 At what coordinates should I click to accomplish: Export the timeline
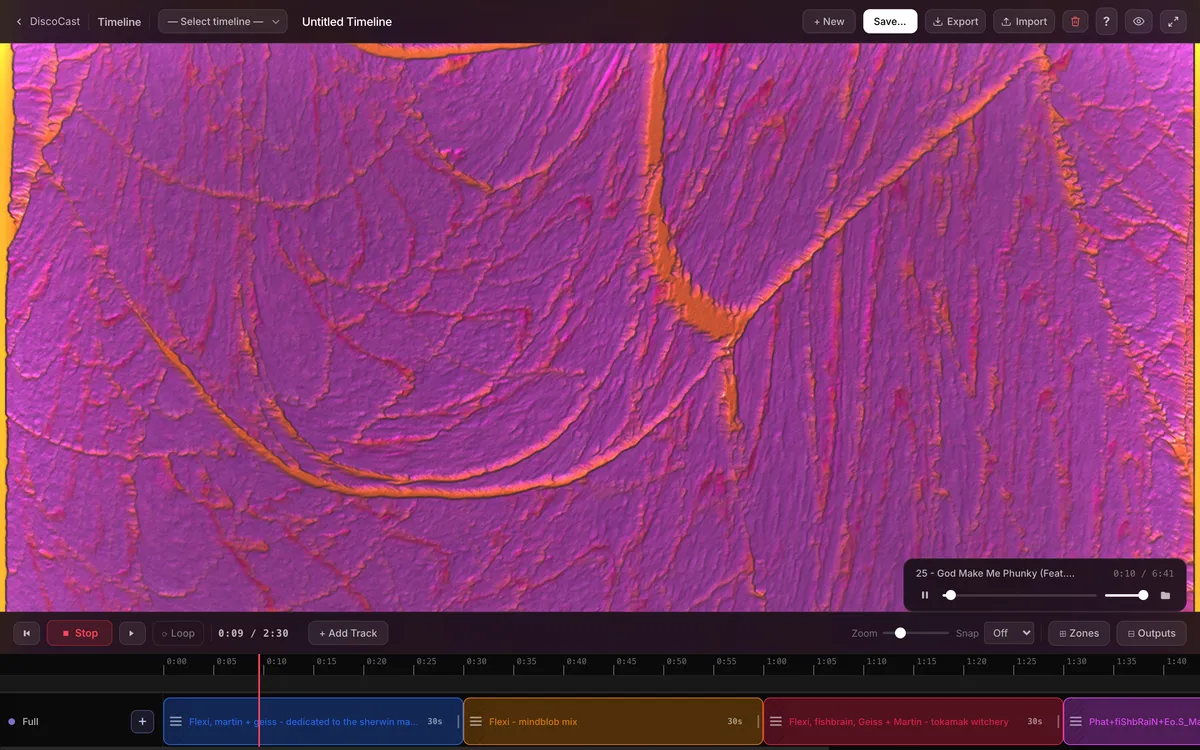coord(955,21)
